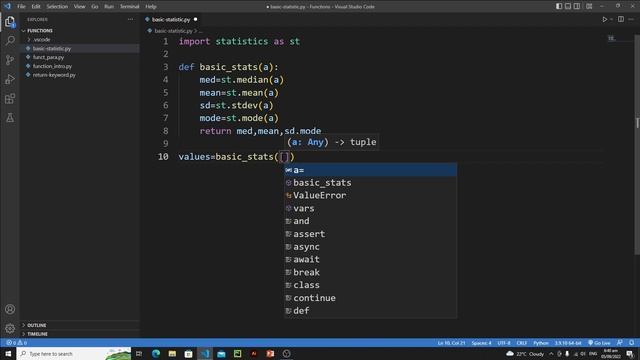Open the Manage gear icon
Viewport: 640px width, 360px height.
(x=10, y=328)
